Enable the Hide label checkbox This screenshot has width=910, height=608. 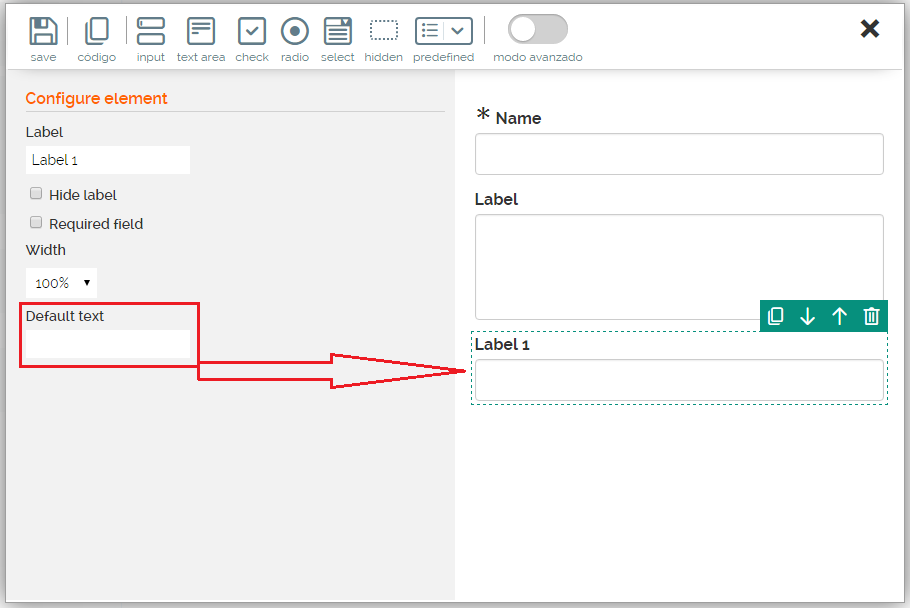[x=36, y=194]
